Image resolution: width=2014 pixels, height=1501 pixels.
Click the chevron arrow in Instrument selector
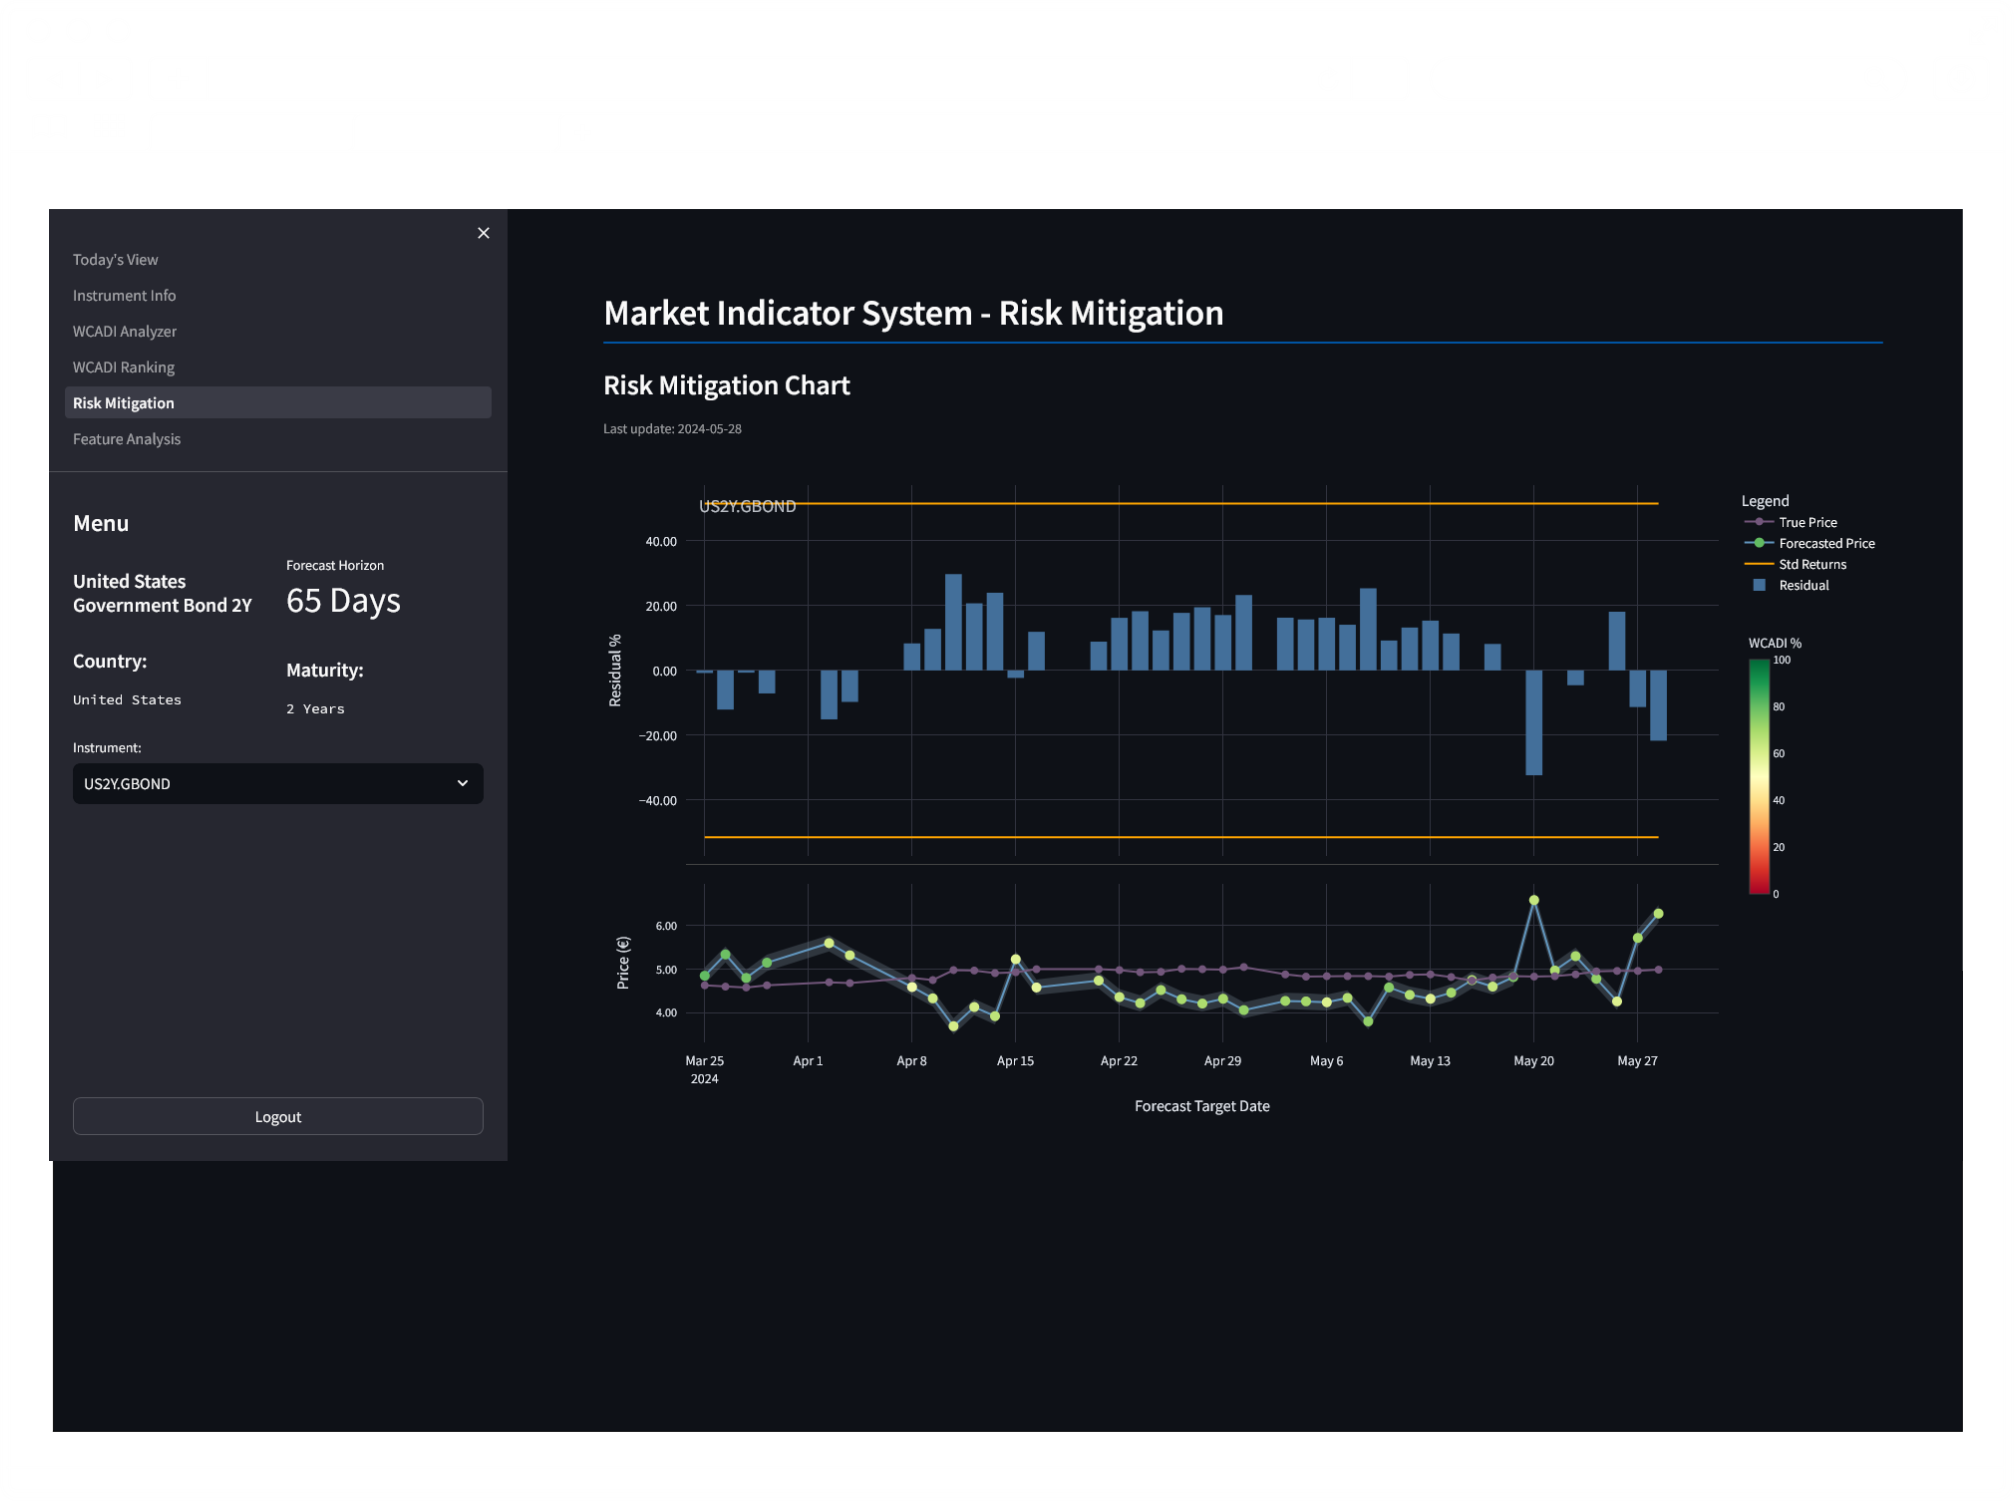pos(462,784)
